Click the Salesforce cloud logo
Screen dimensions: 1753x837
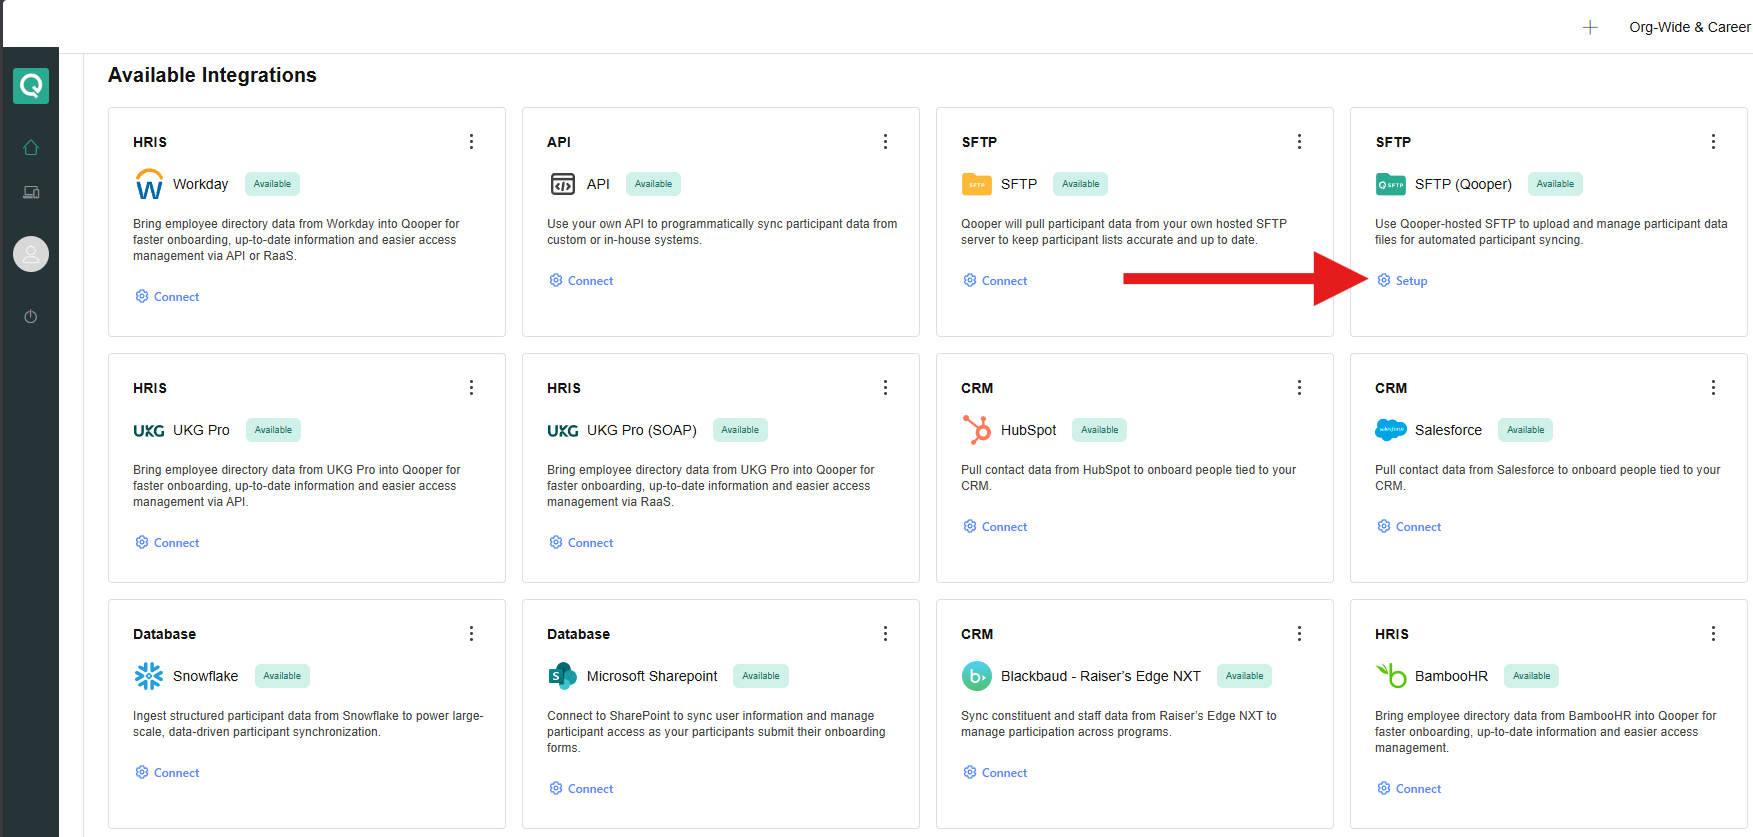pyautogui.click(x=1391, y=430)
